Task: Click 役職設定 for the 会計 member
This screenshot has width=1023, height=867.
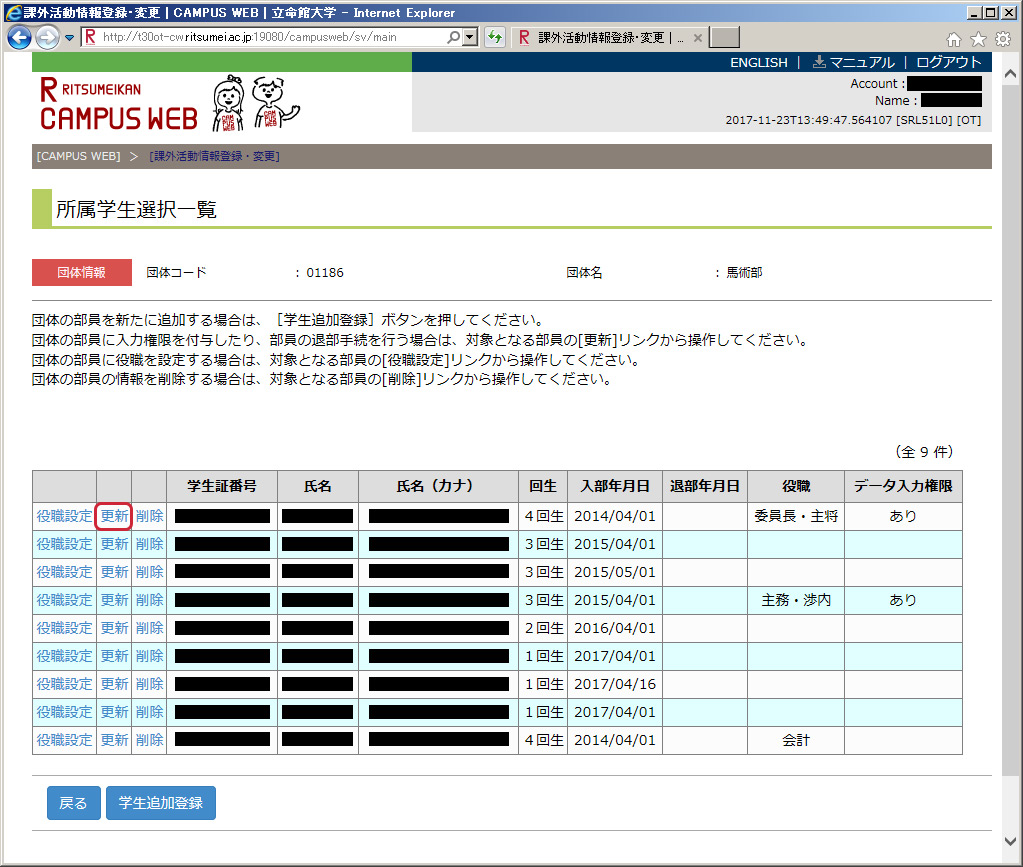Action: (64, 740)
